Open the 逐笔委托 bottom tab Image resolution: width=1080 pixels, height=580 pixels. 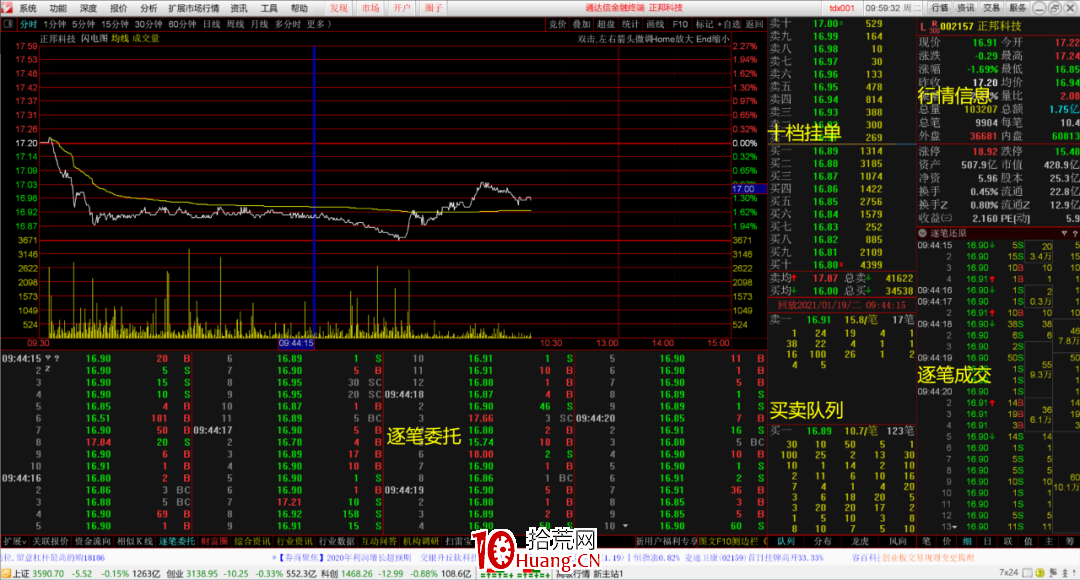pos(177,541)
